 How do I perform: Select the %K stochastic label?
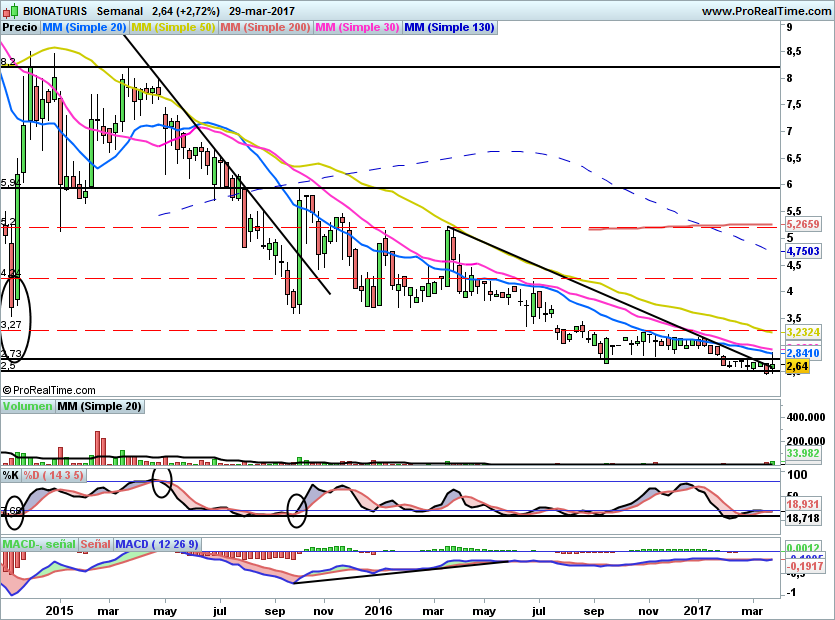[11, 475]
